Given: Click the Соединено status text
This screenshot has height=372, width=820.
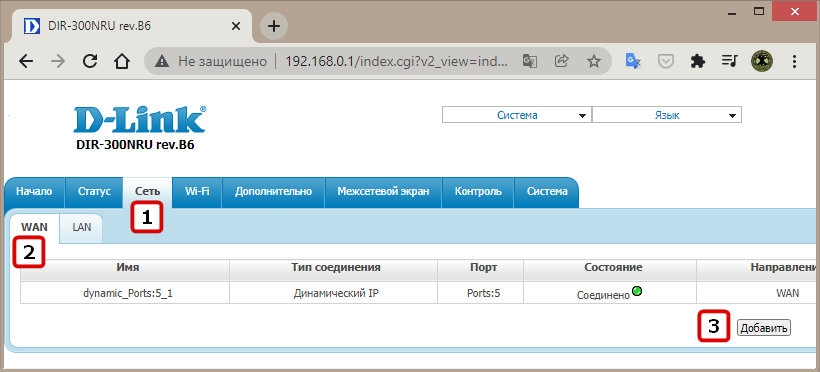Looking at the screenshot, I should point(603,295).
